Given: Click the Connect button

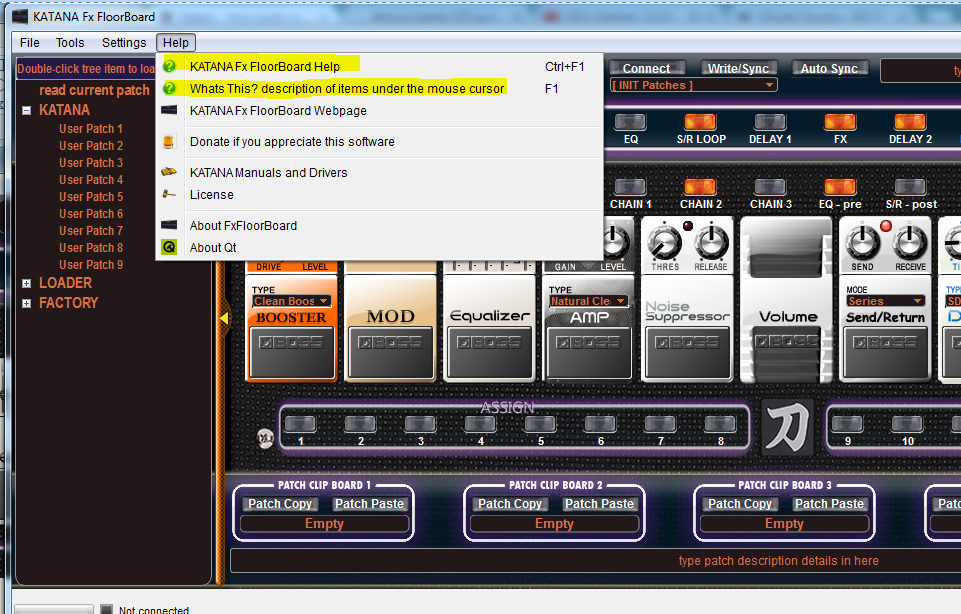Looking at the screenshot, I should click(647, 68).
